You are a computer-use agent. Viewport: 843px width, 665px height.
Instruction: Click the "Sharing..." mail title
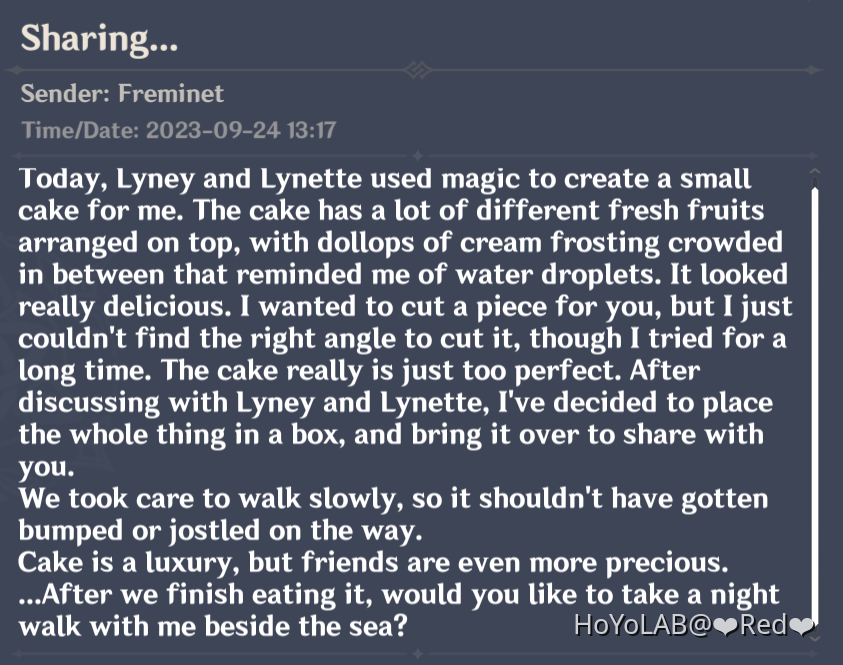100,38
